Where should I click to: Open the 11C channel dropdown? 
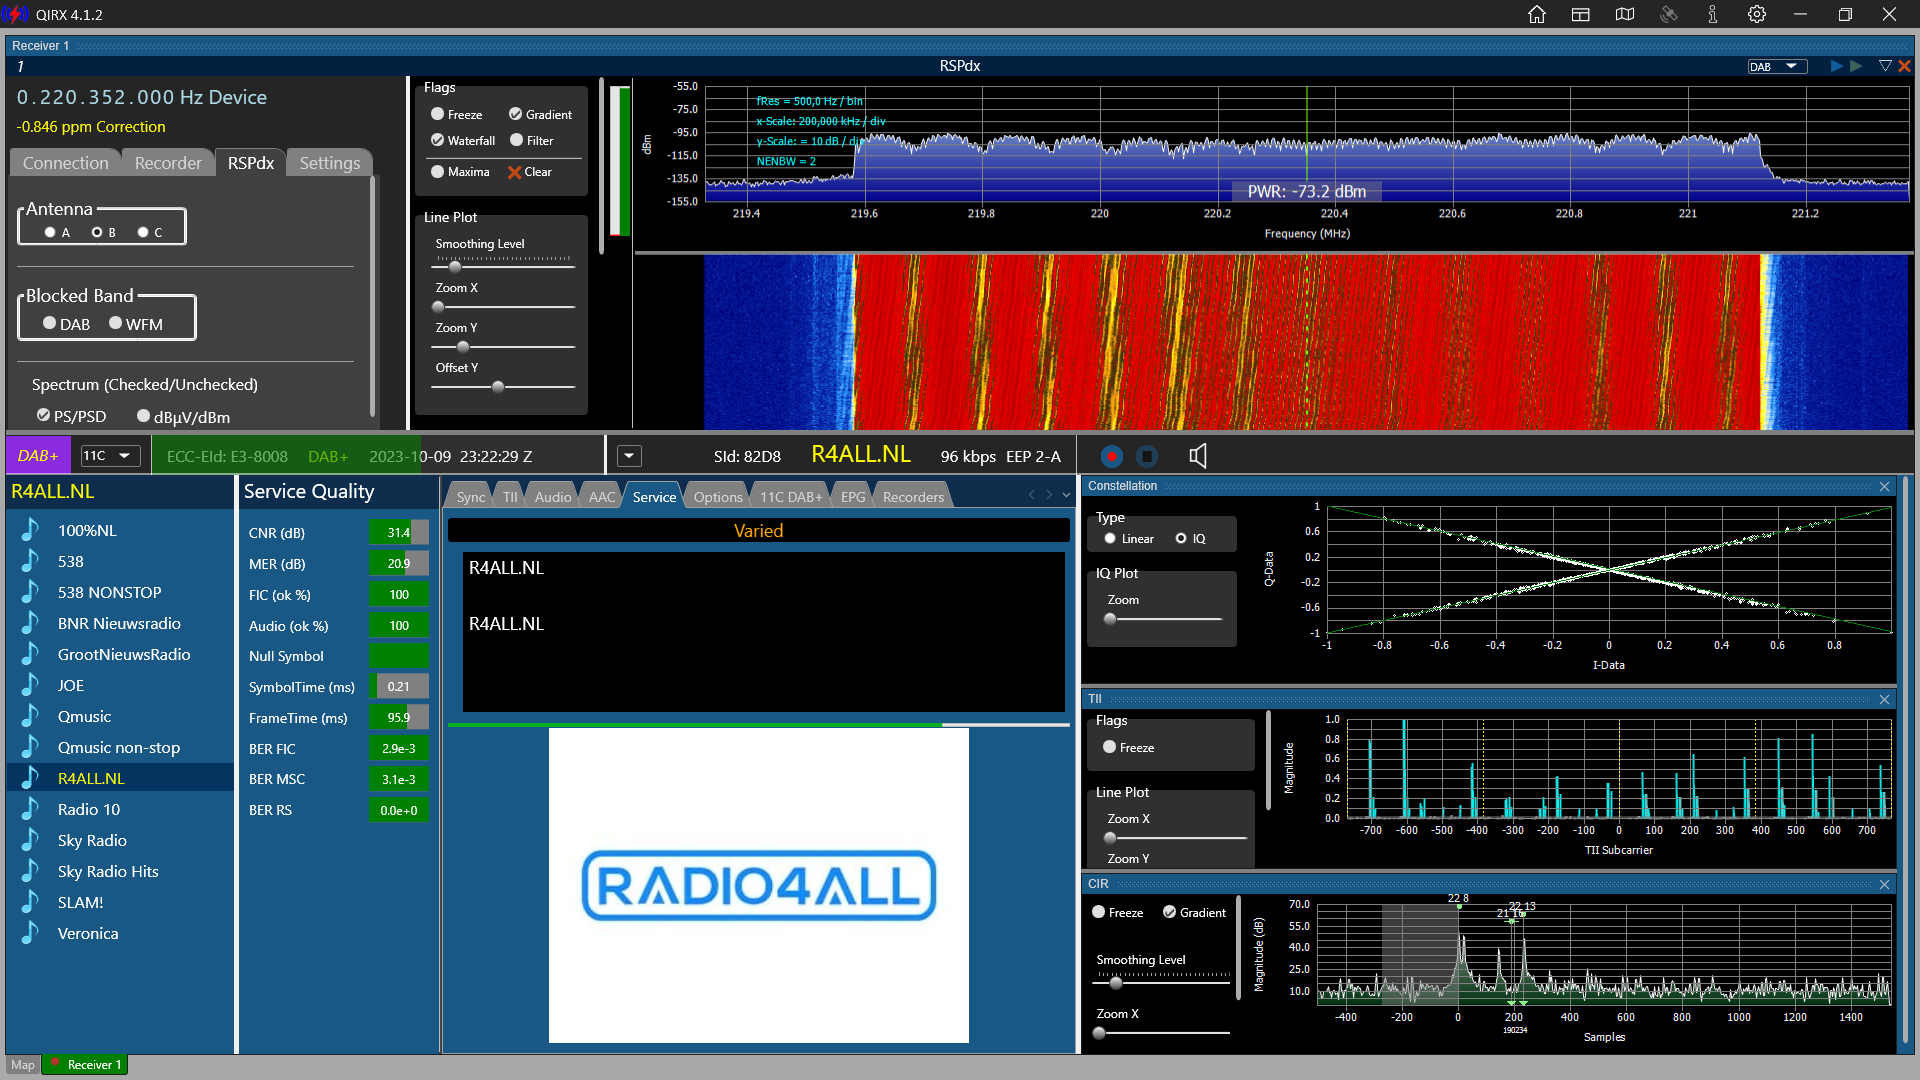click(110, 456)
